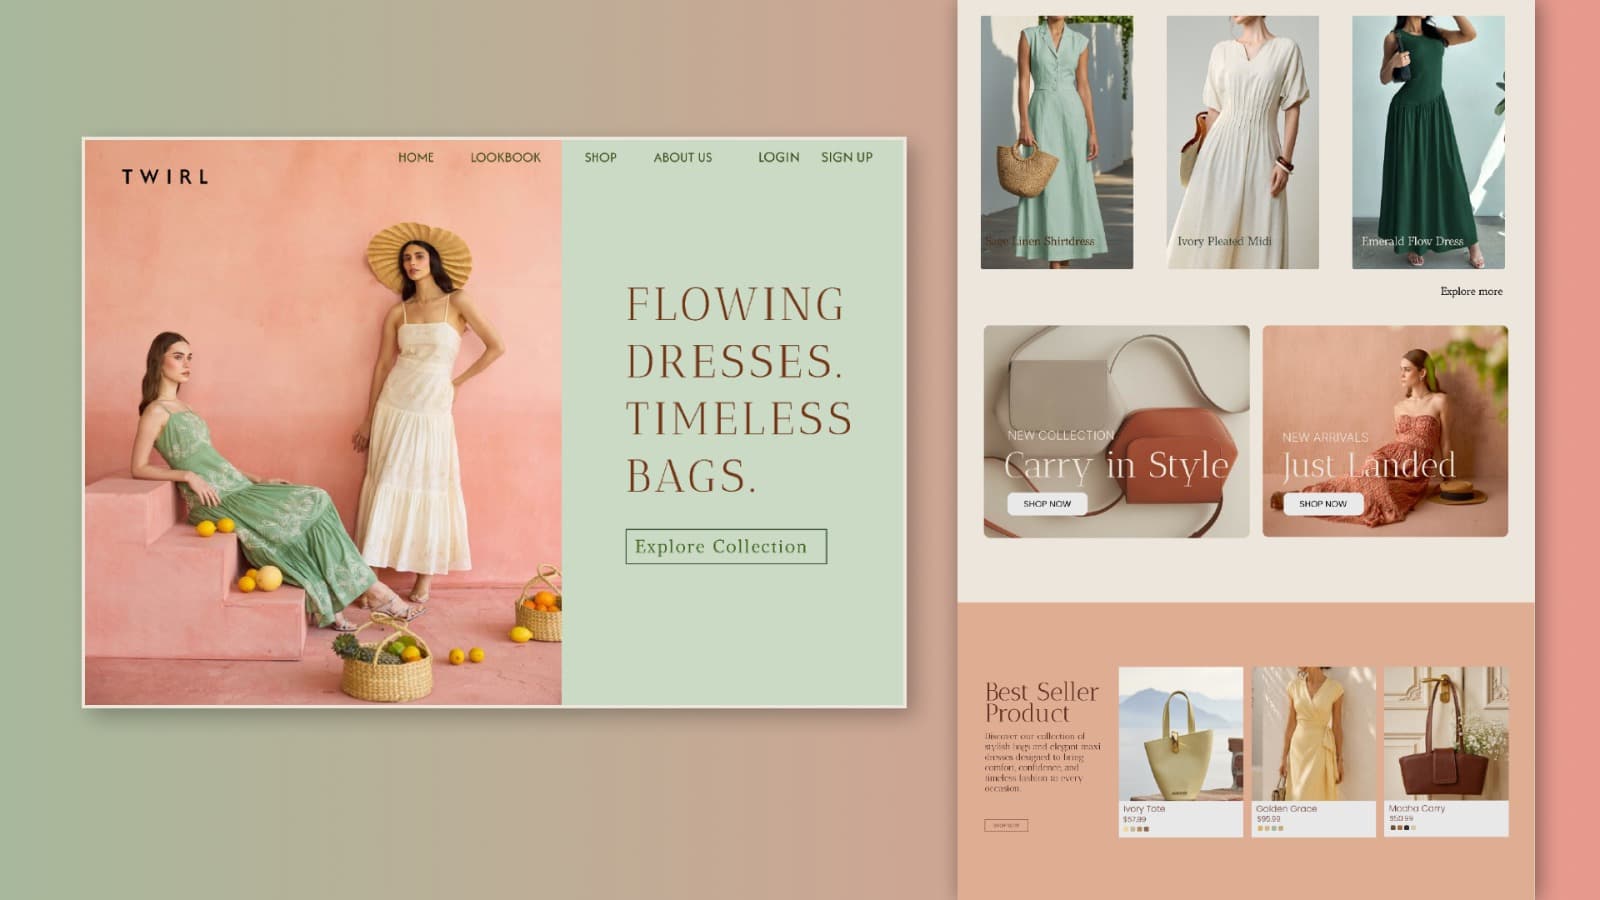Image resolution: width=1600 pixels, height=900 pixels.
Task: Pick the first color swatch under Ivory Tote
Action: coord(1125,829)
